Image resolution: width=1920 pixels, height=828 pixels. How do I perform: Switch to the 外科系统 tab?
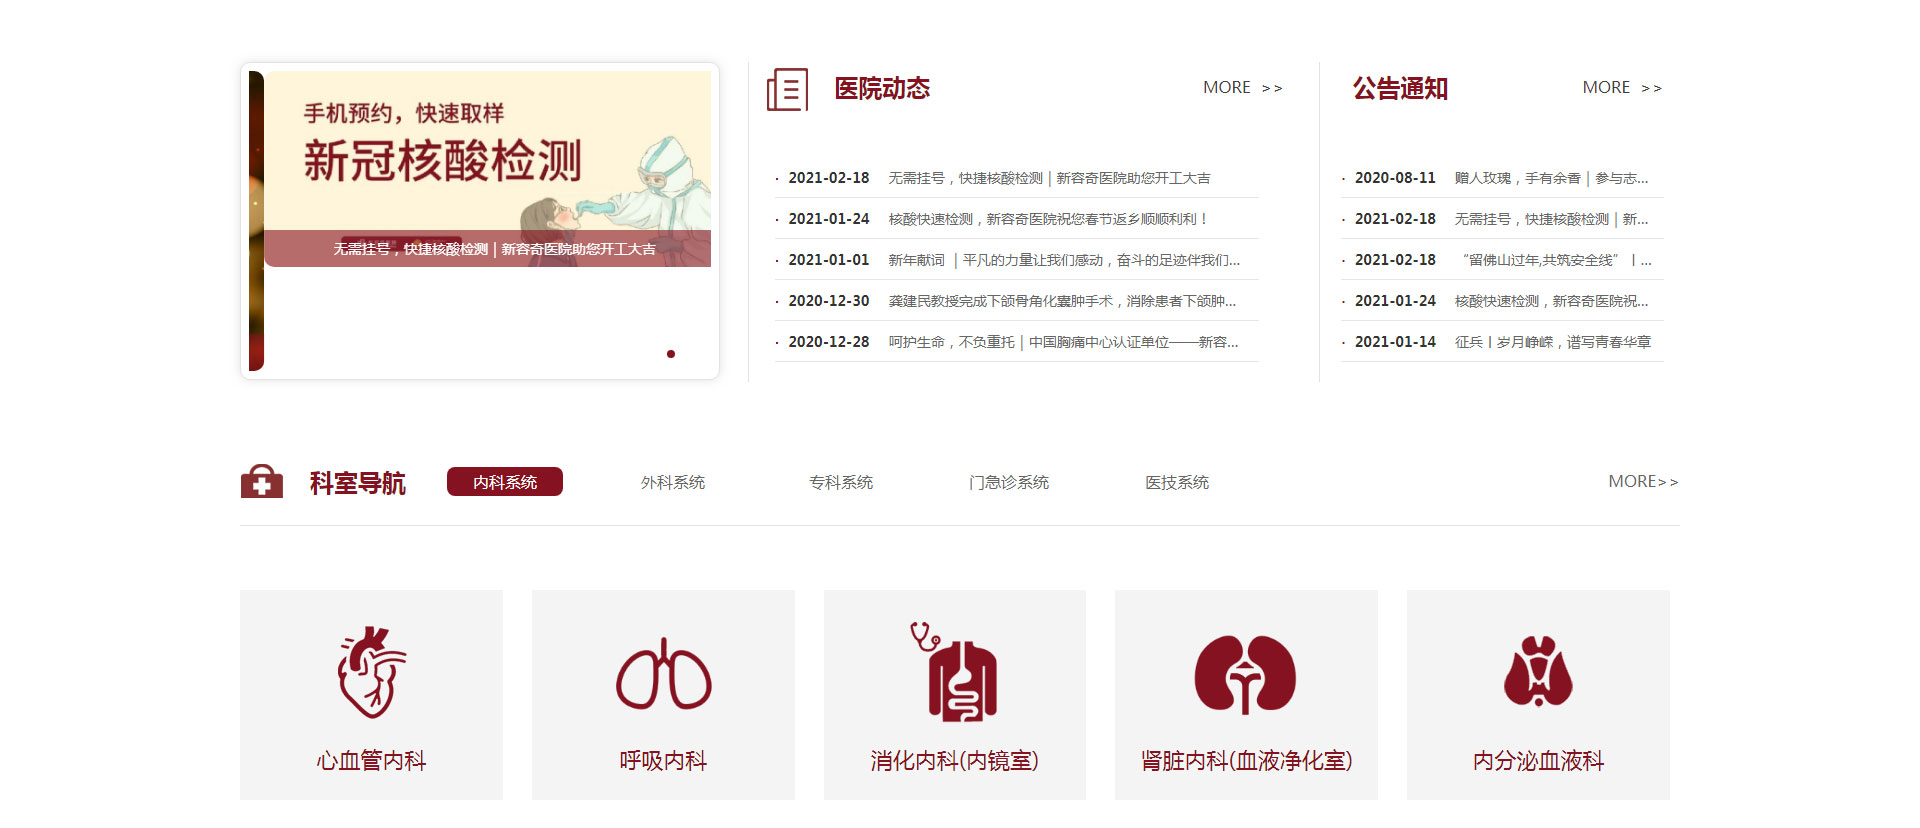[673, 483]
